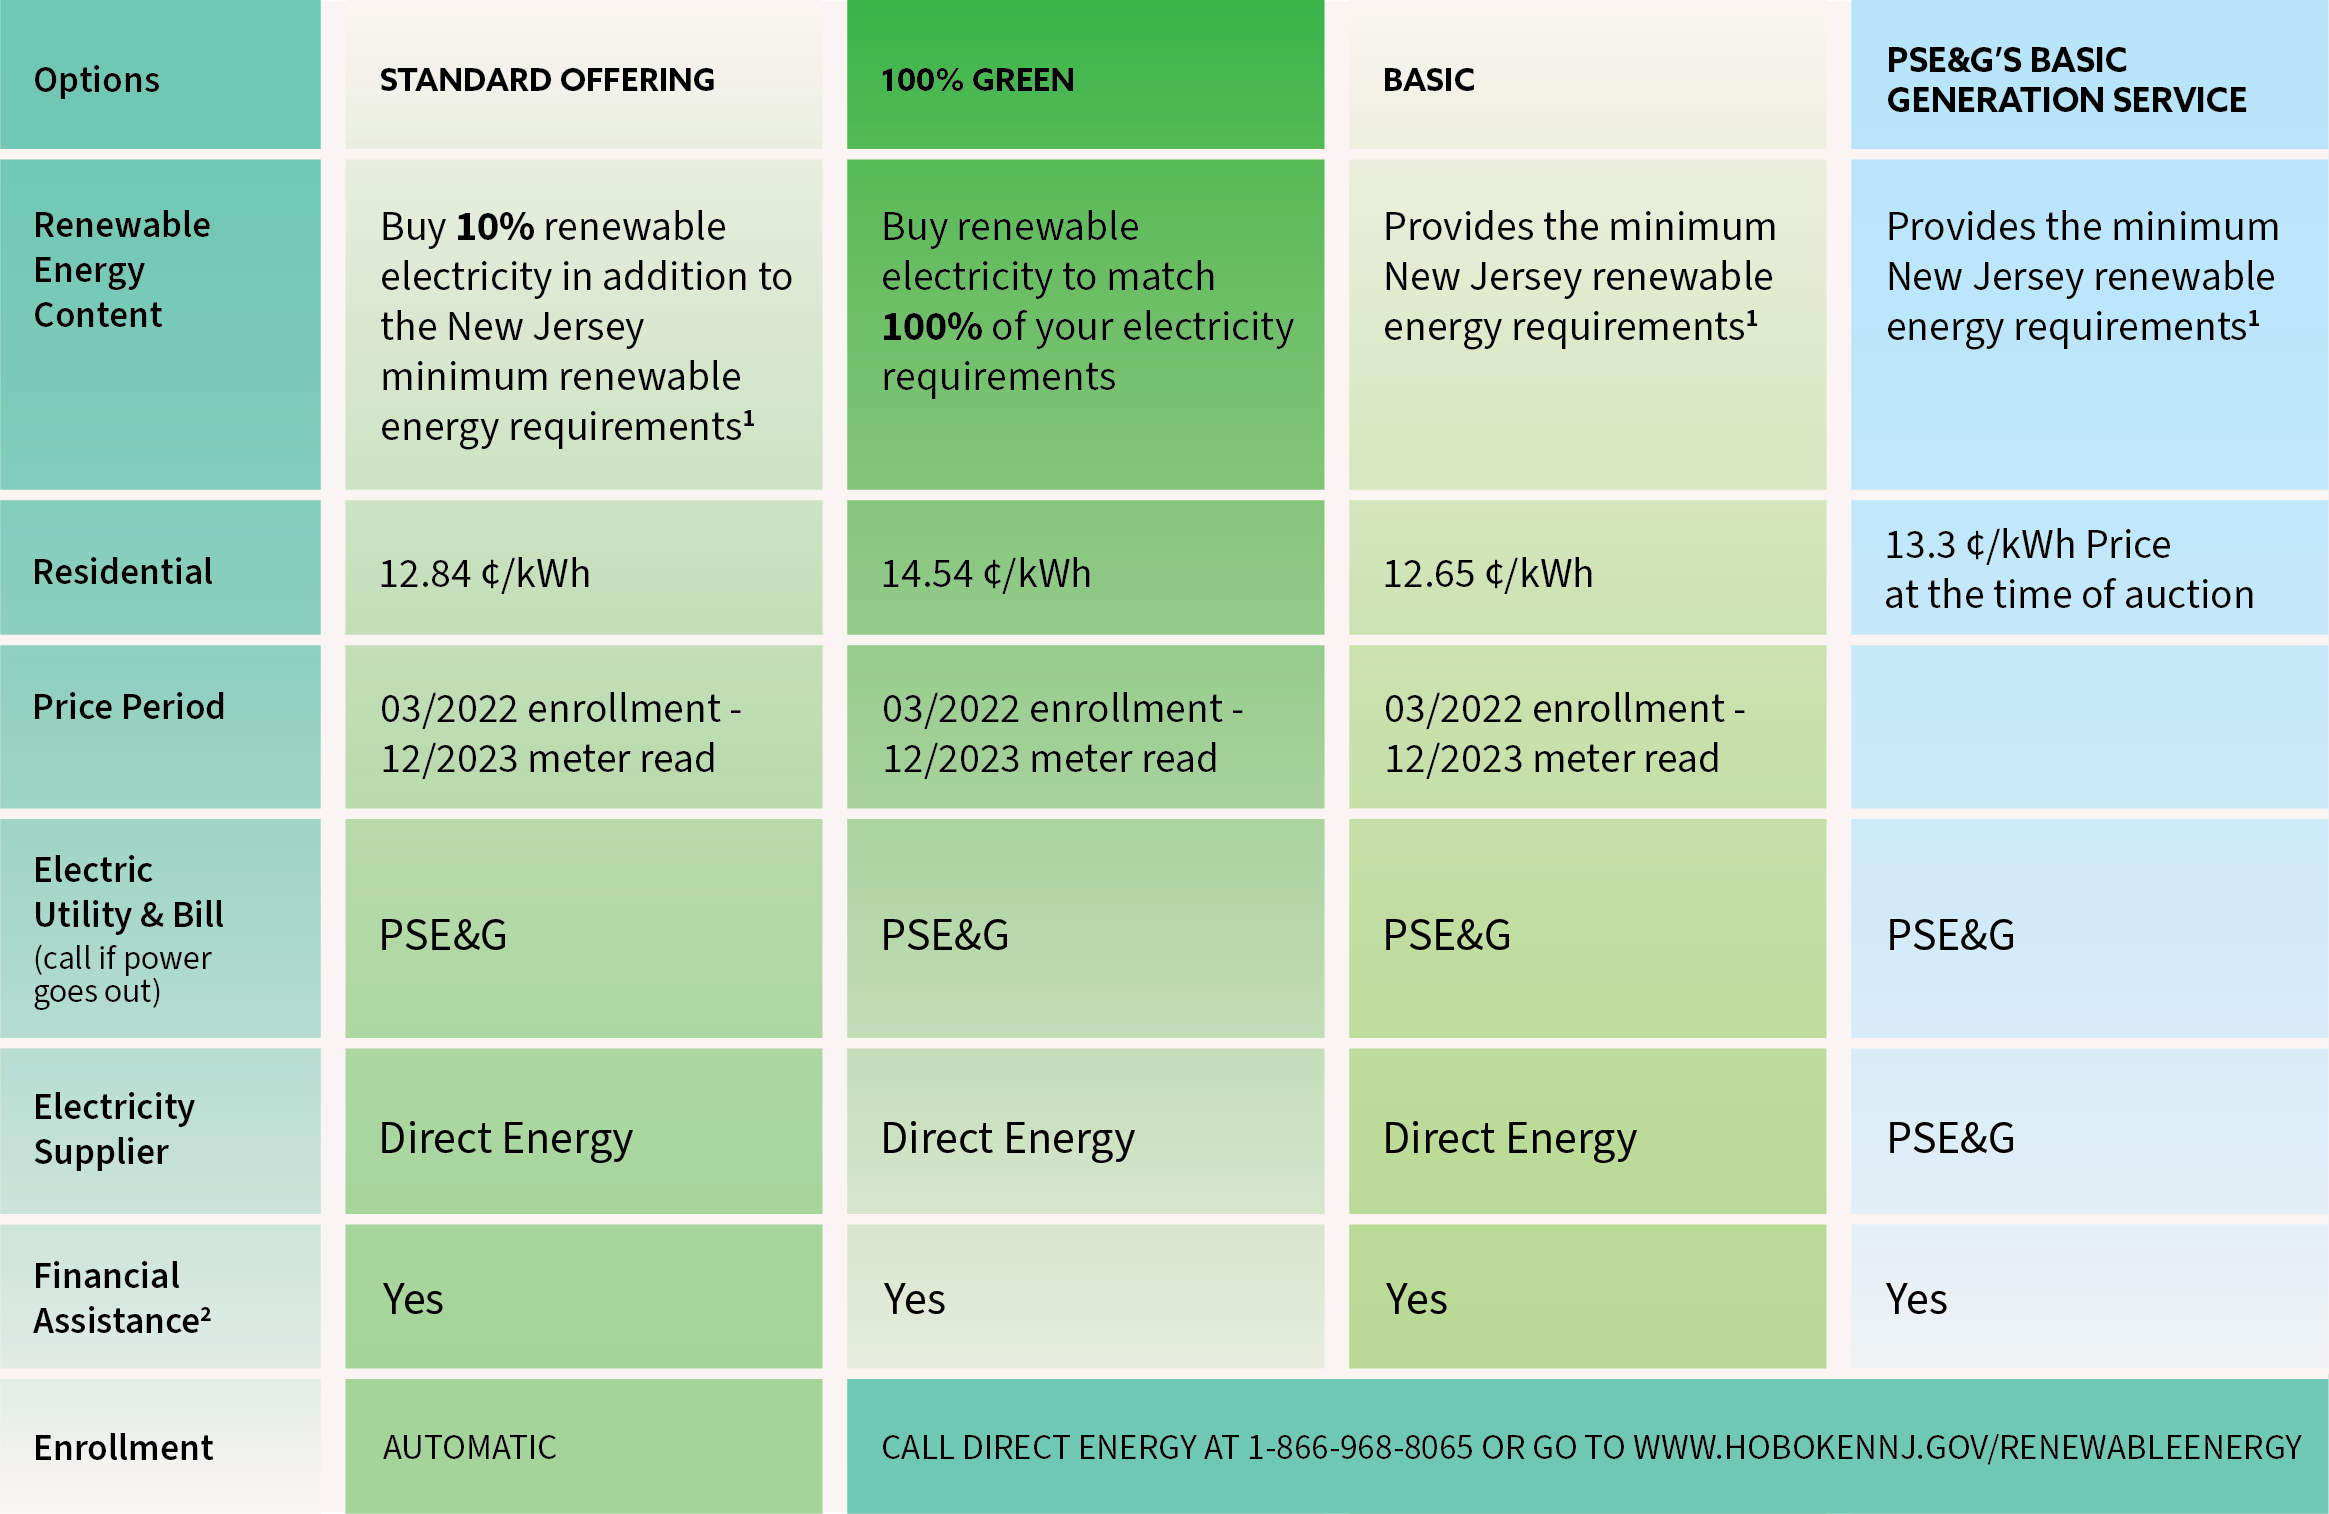Click 100% Green's 'Direct Energy' supplier cell

[x=1085, y=1130]
